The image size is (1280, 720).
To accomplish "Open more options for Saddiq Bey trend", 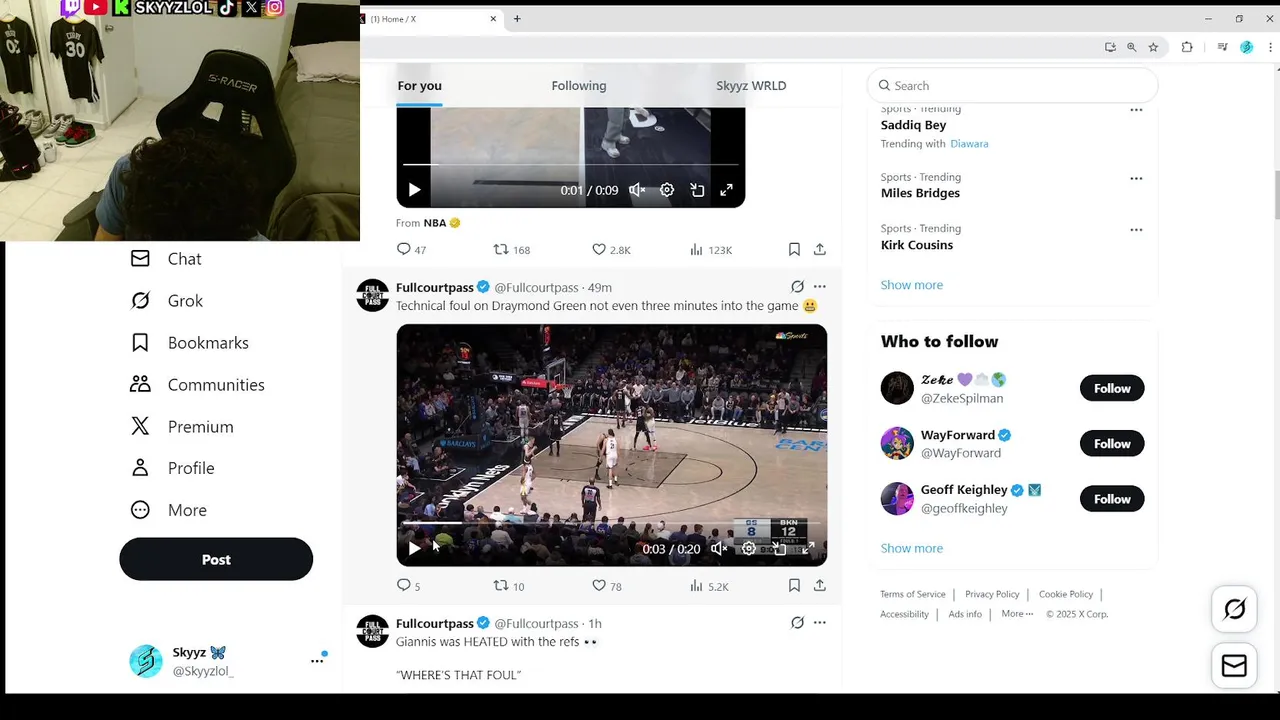I will [1136, 110].
